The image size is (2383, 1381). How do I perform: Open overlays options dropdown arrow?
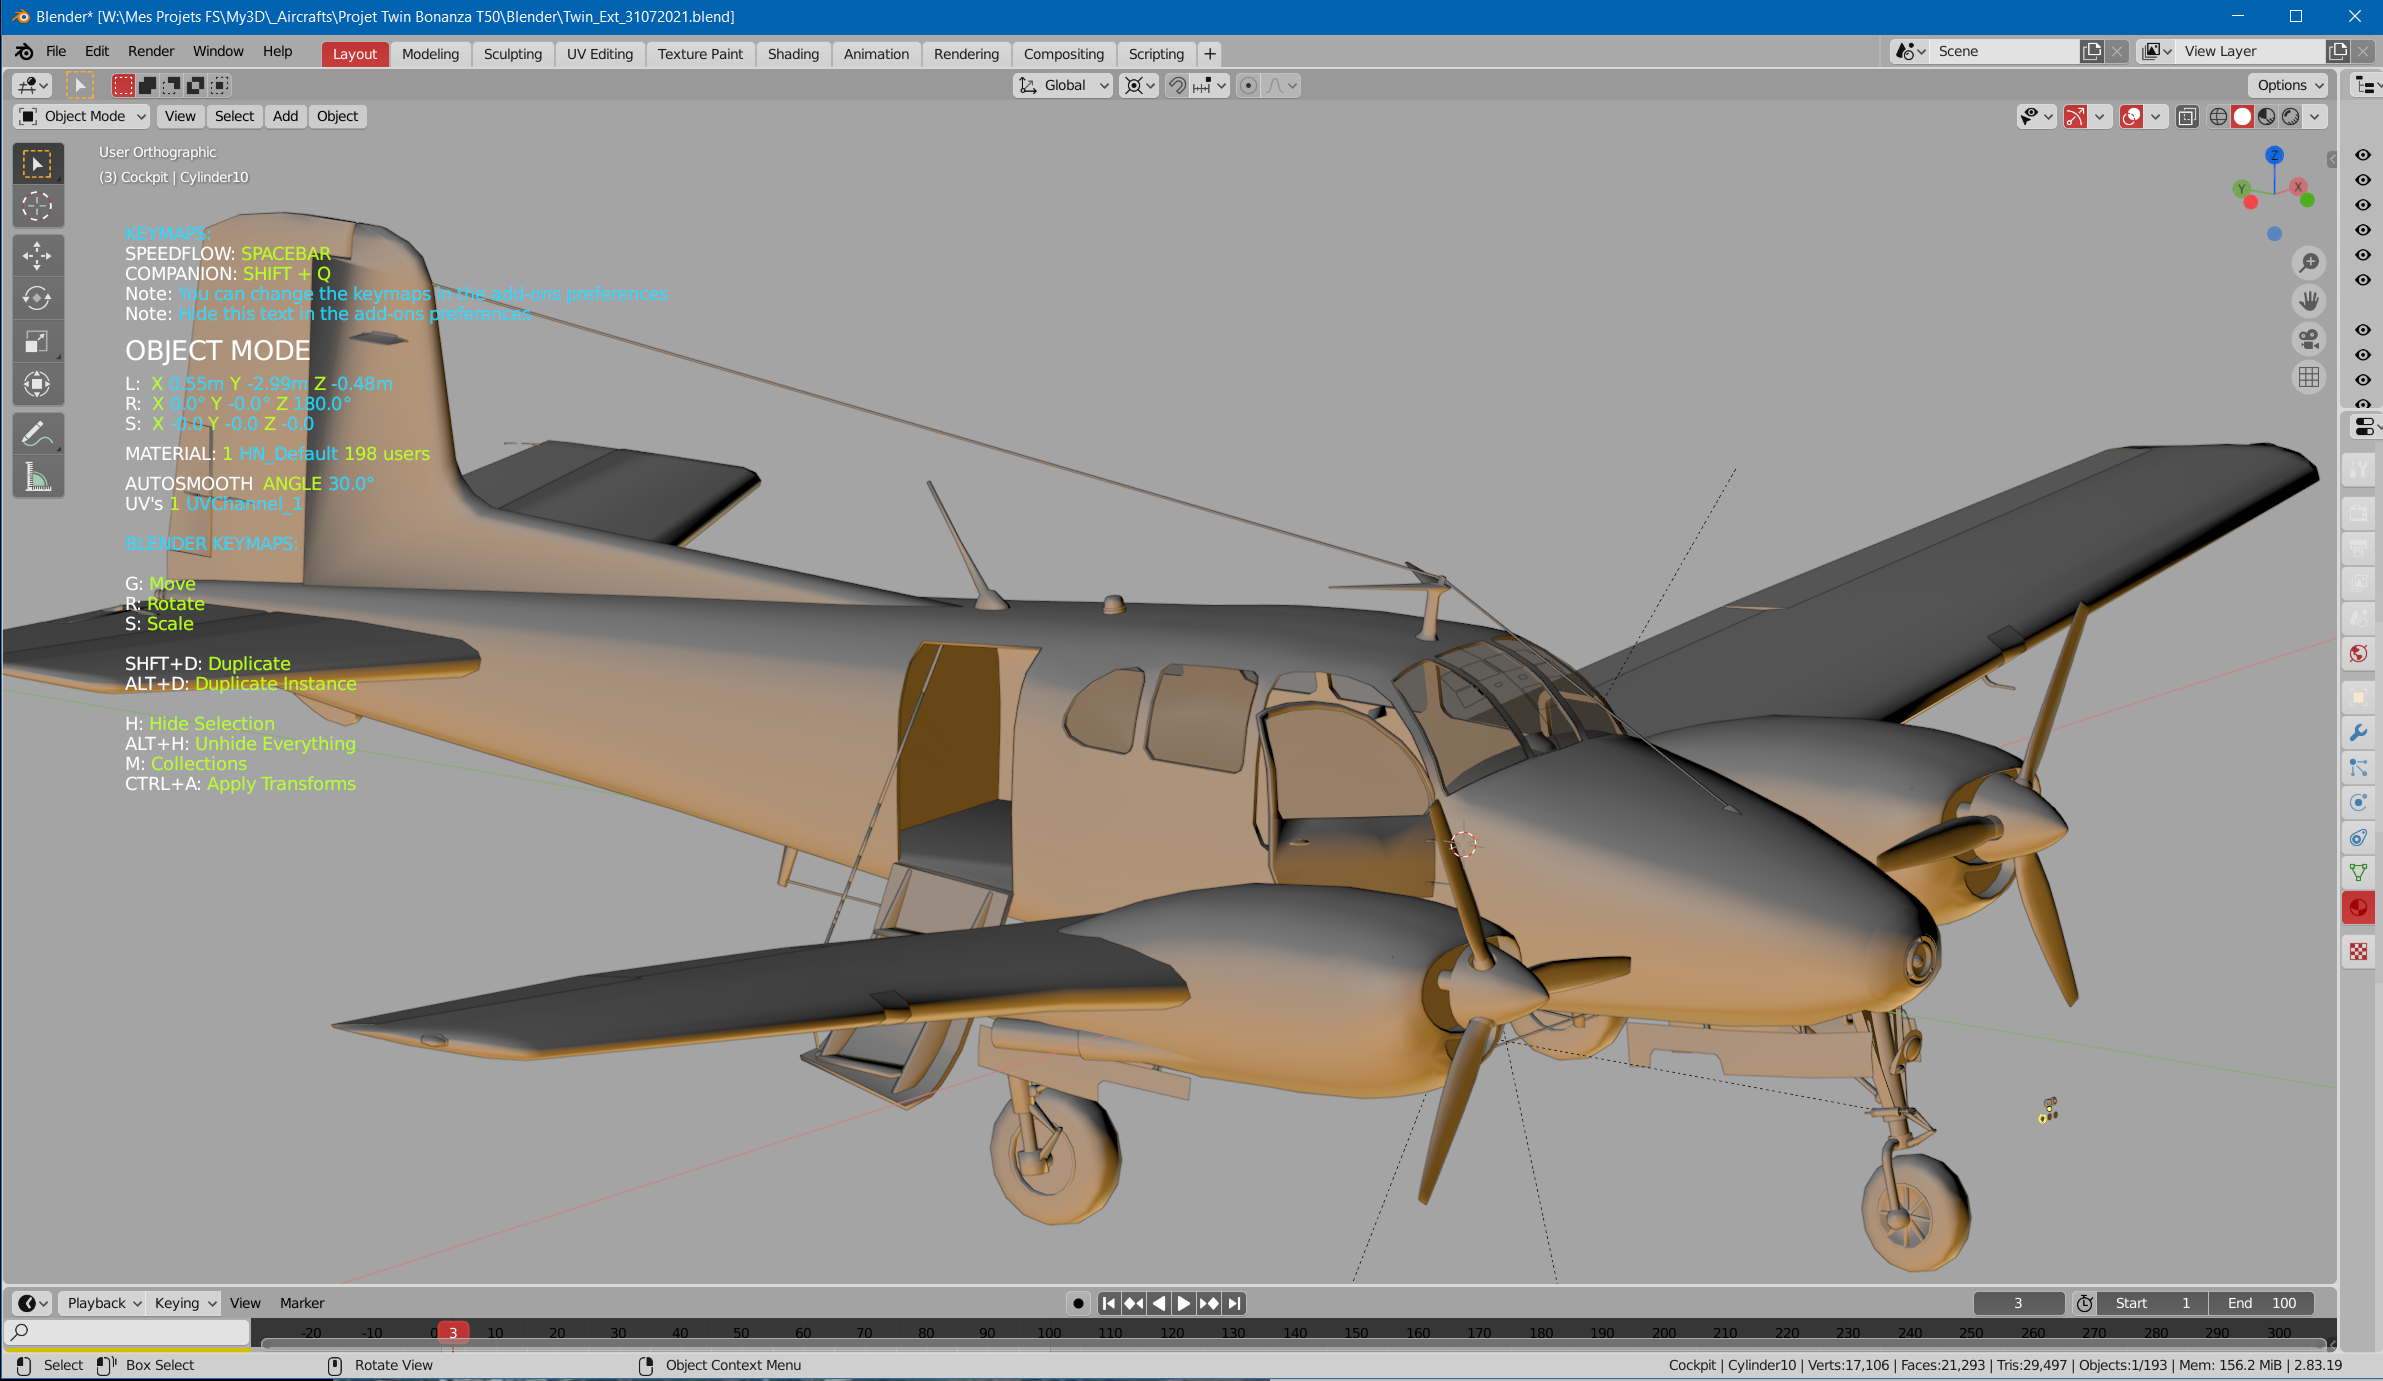pos(2155,117)
